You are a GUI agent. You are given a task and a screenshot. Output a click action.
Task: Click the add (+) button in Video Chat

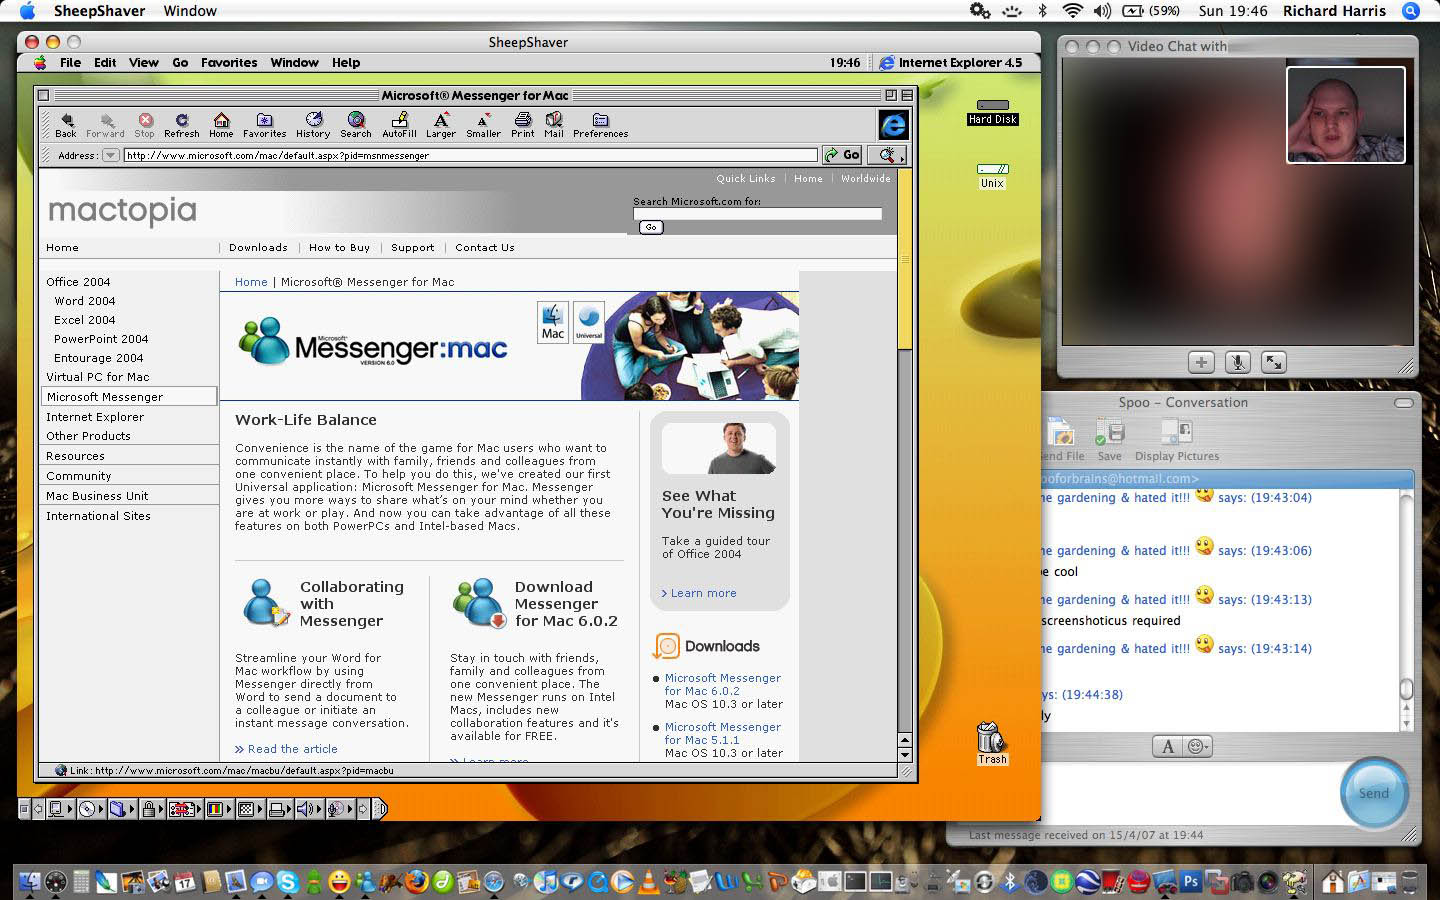(x=1201, y=362)
